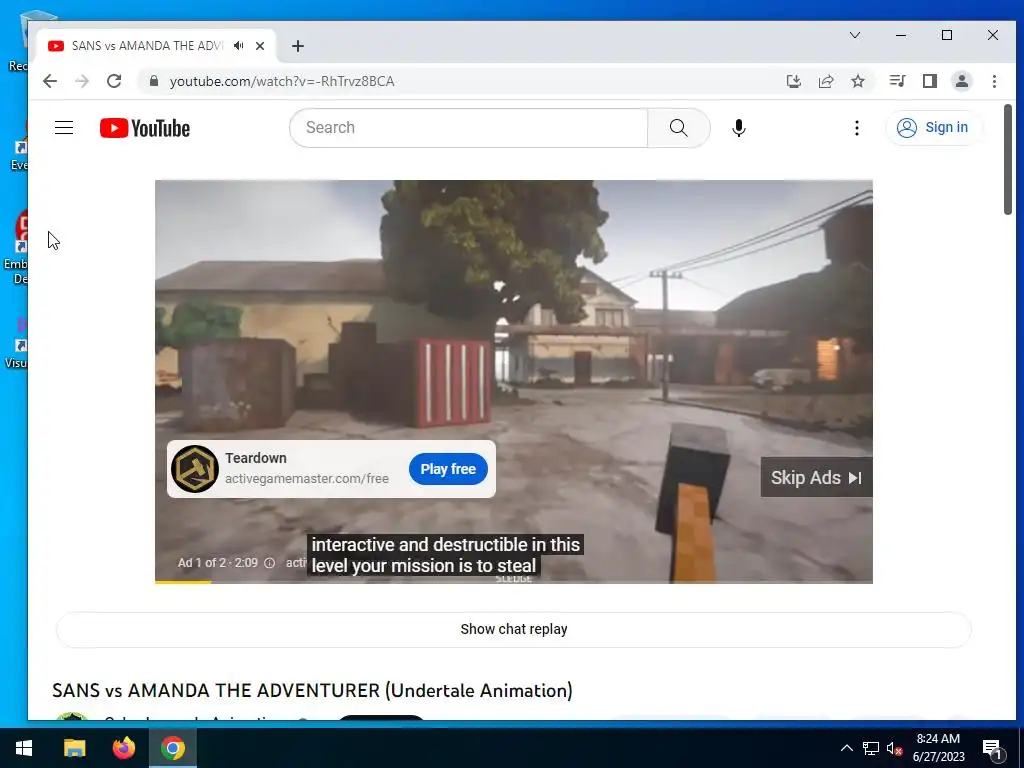Toggle Chrome side panel
Image resolution: width=1024 pixels, height=768 pixels.
point(930,81)
